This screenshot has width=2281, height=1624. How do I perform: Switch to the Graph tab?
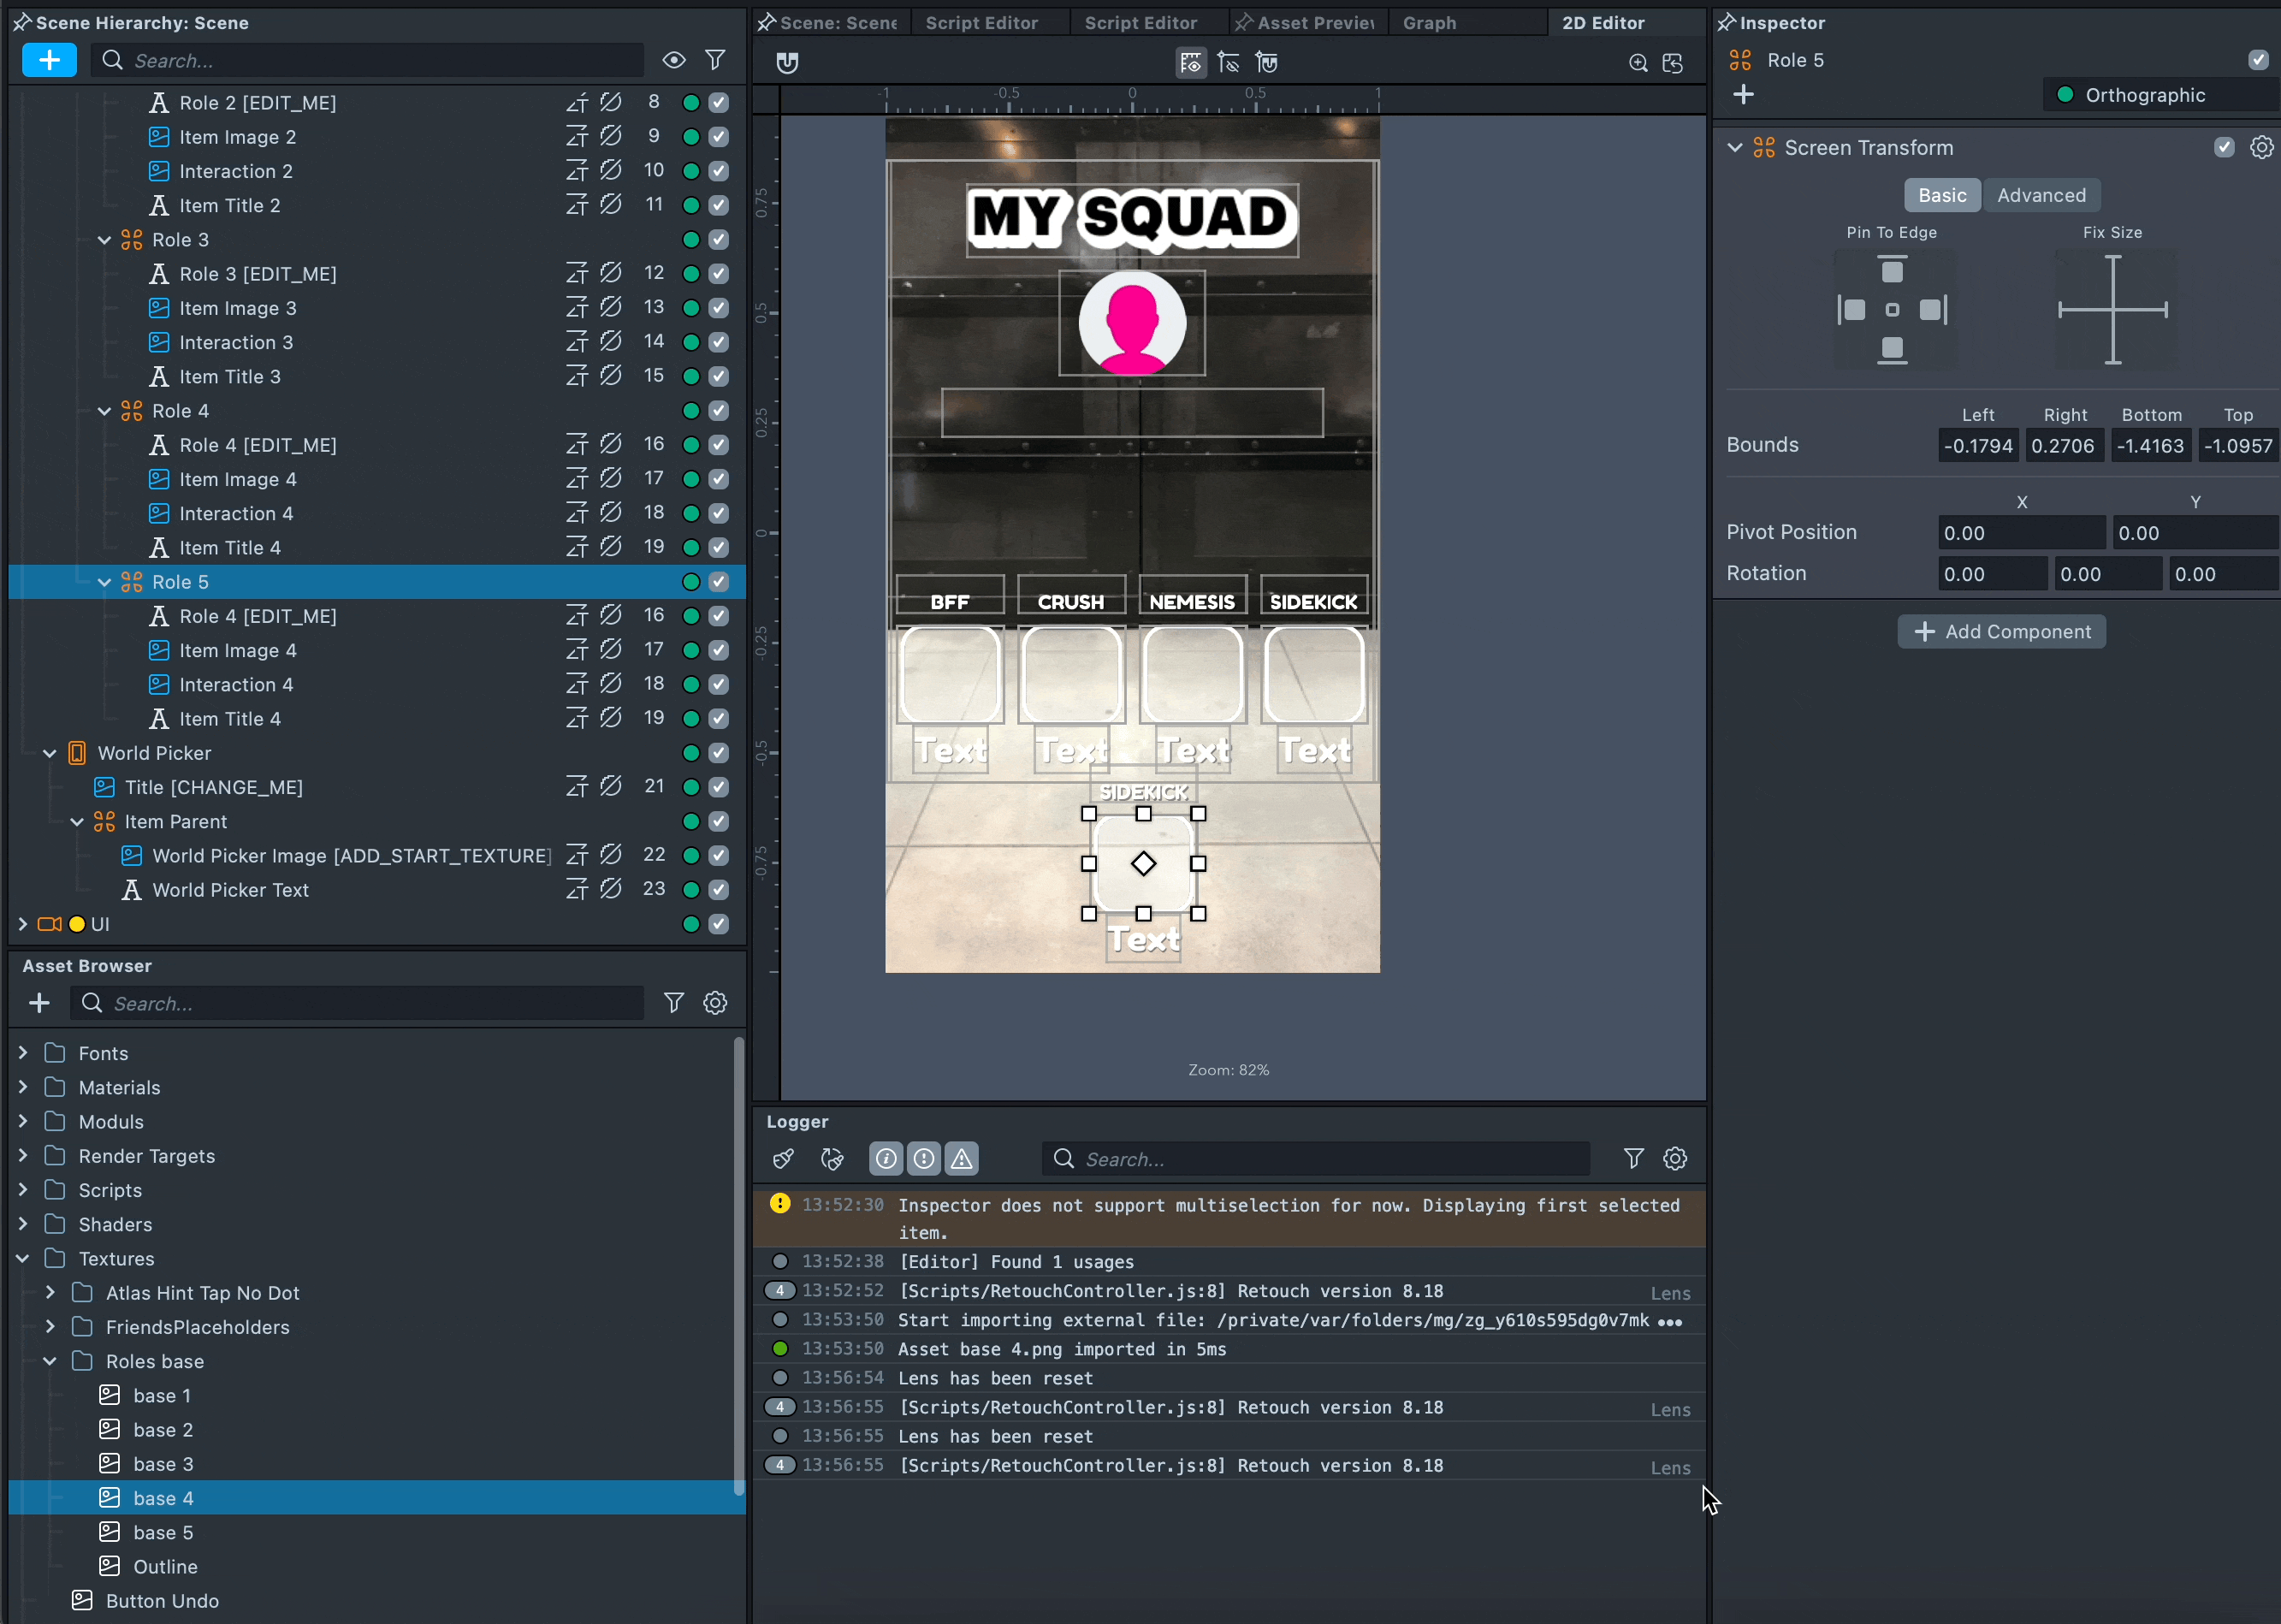point(1429,22)
